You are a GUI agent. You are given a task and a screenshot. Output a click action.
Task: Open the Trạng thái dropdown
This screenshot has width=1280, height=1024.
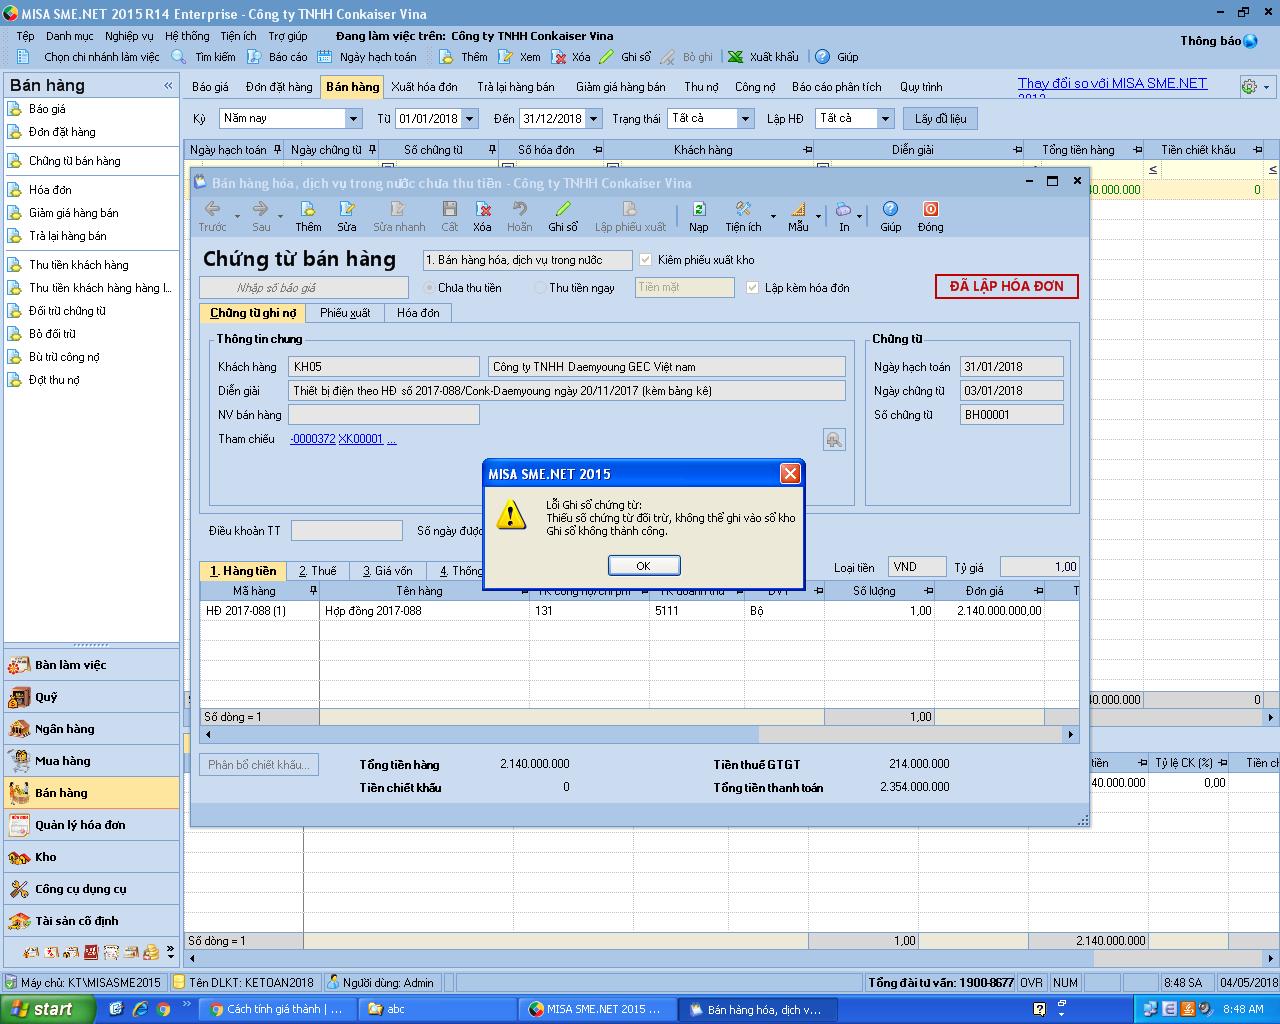[x=745, y=118]
